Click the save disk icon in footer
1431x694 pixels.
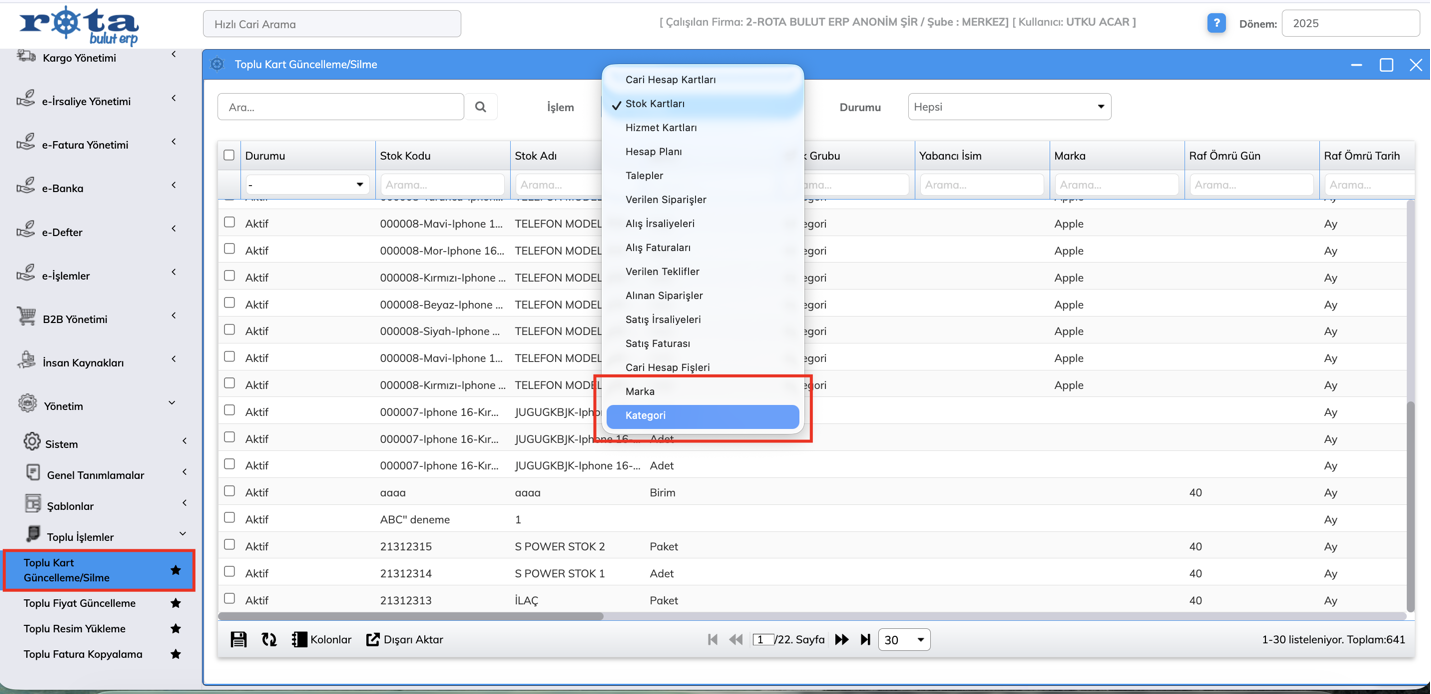pos(238,640)
